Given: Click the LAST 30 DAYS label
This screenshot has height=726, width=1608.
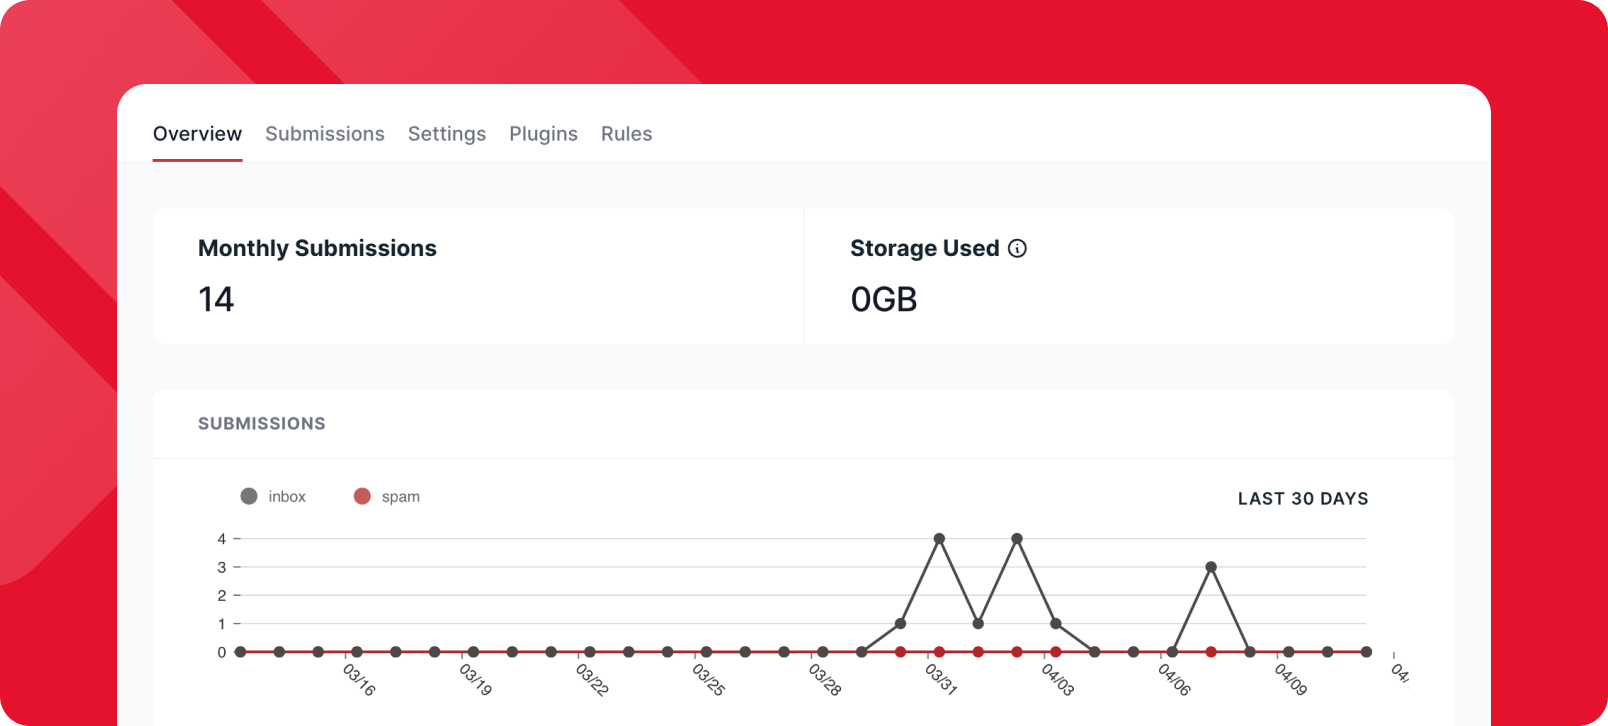Looking at the screenshot, I should (x=1302, y=499).
